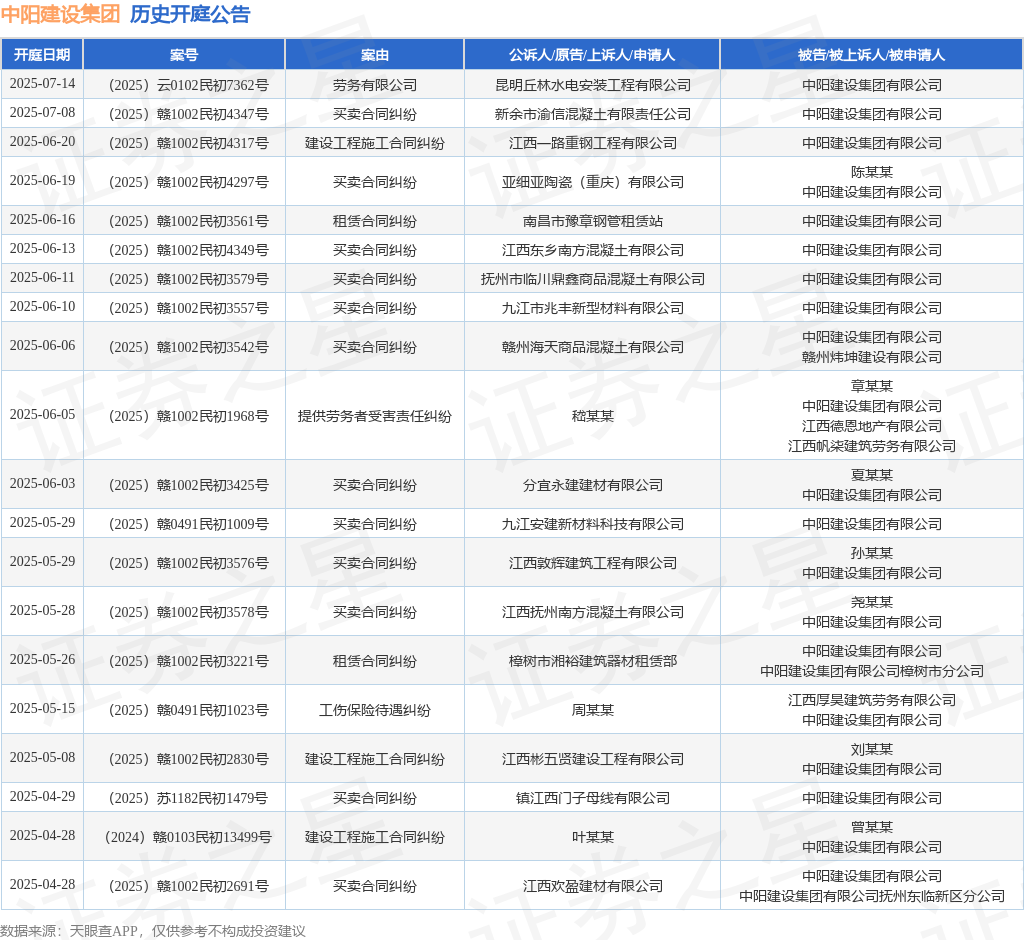The width and height of the screenshot is (1024, 940).
Task: Click date cell 2025-06-10
Action: pyautogui.click(x=42, y=306)
